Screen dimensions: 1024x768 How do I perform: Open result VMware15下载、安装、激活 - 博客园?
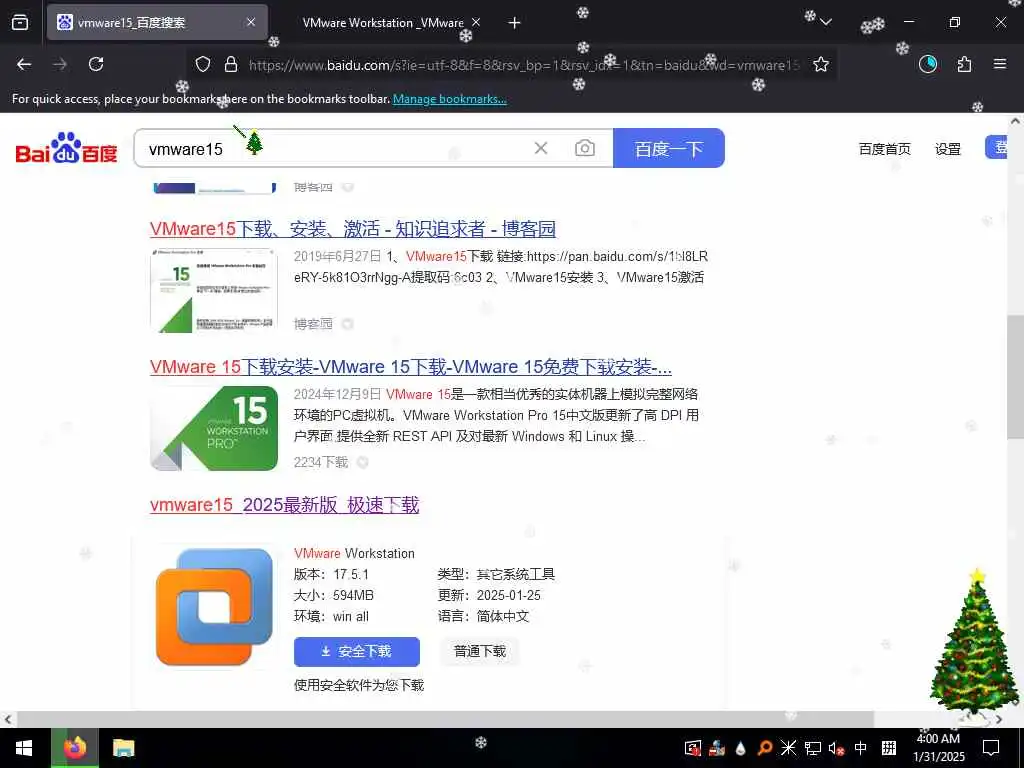tap(353, 229)
